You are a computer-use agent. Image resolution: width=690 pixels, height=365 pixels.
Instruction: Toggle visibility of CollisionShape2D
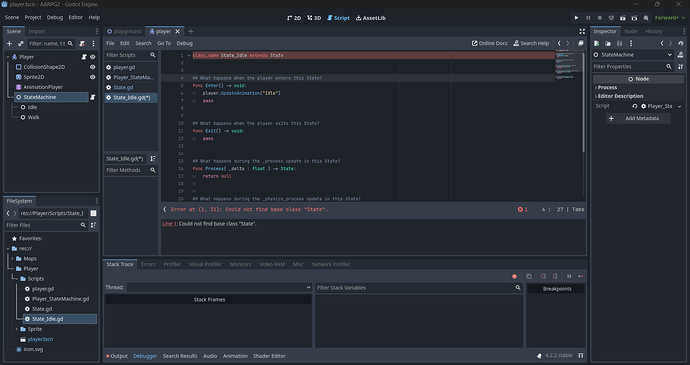coord(92,67)
